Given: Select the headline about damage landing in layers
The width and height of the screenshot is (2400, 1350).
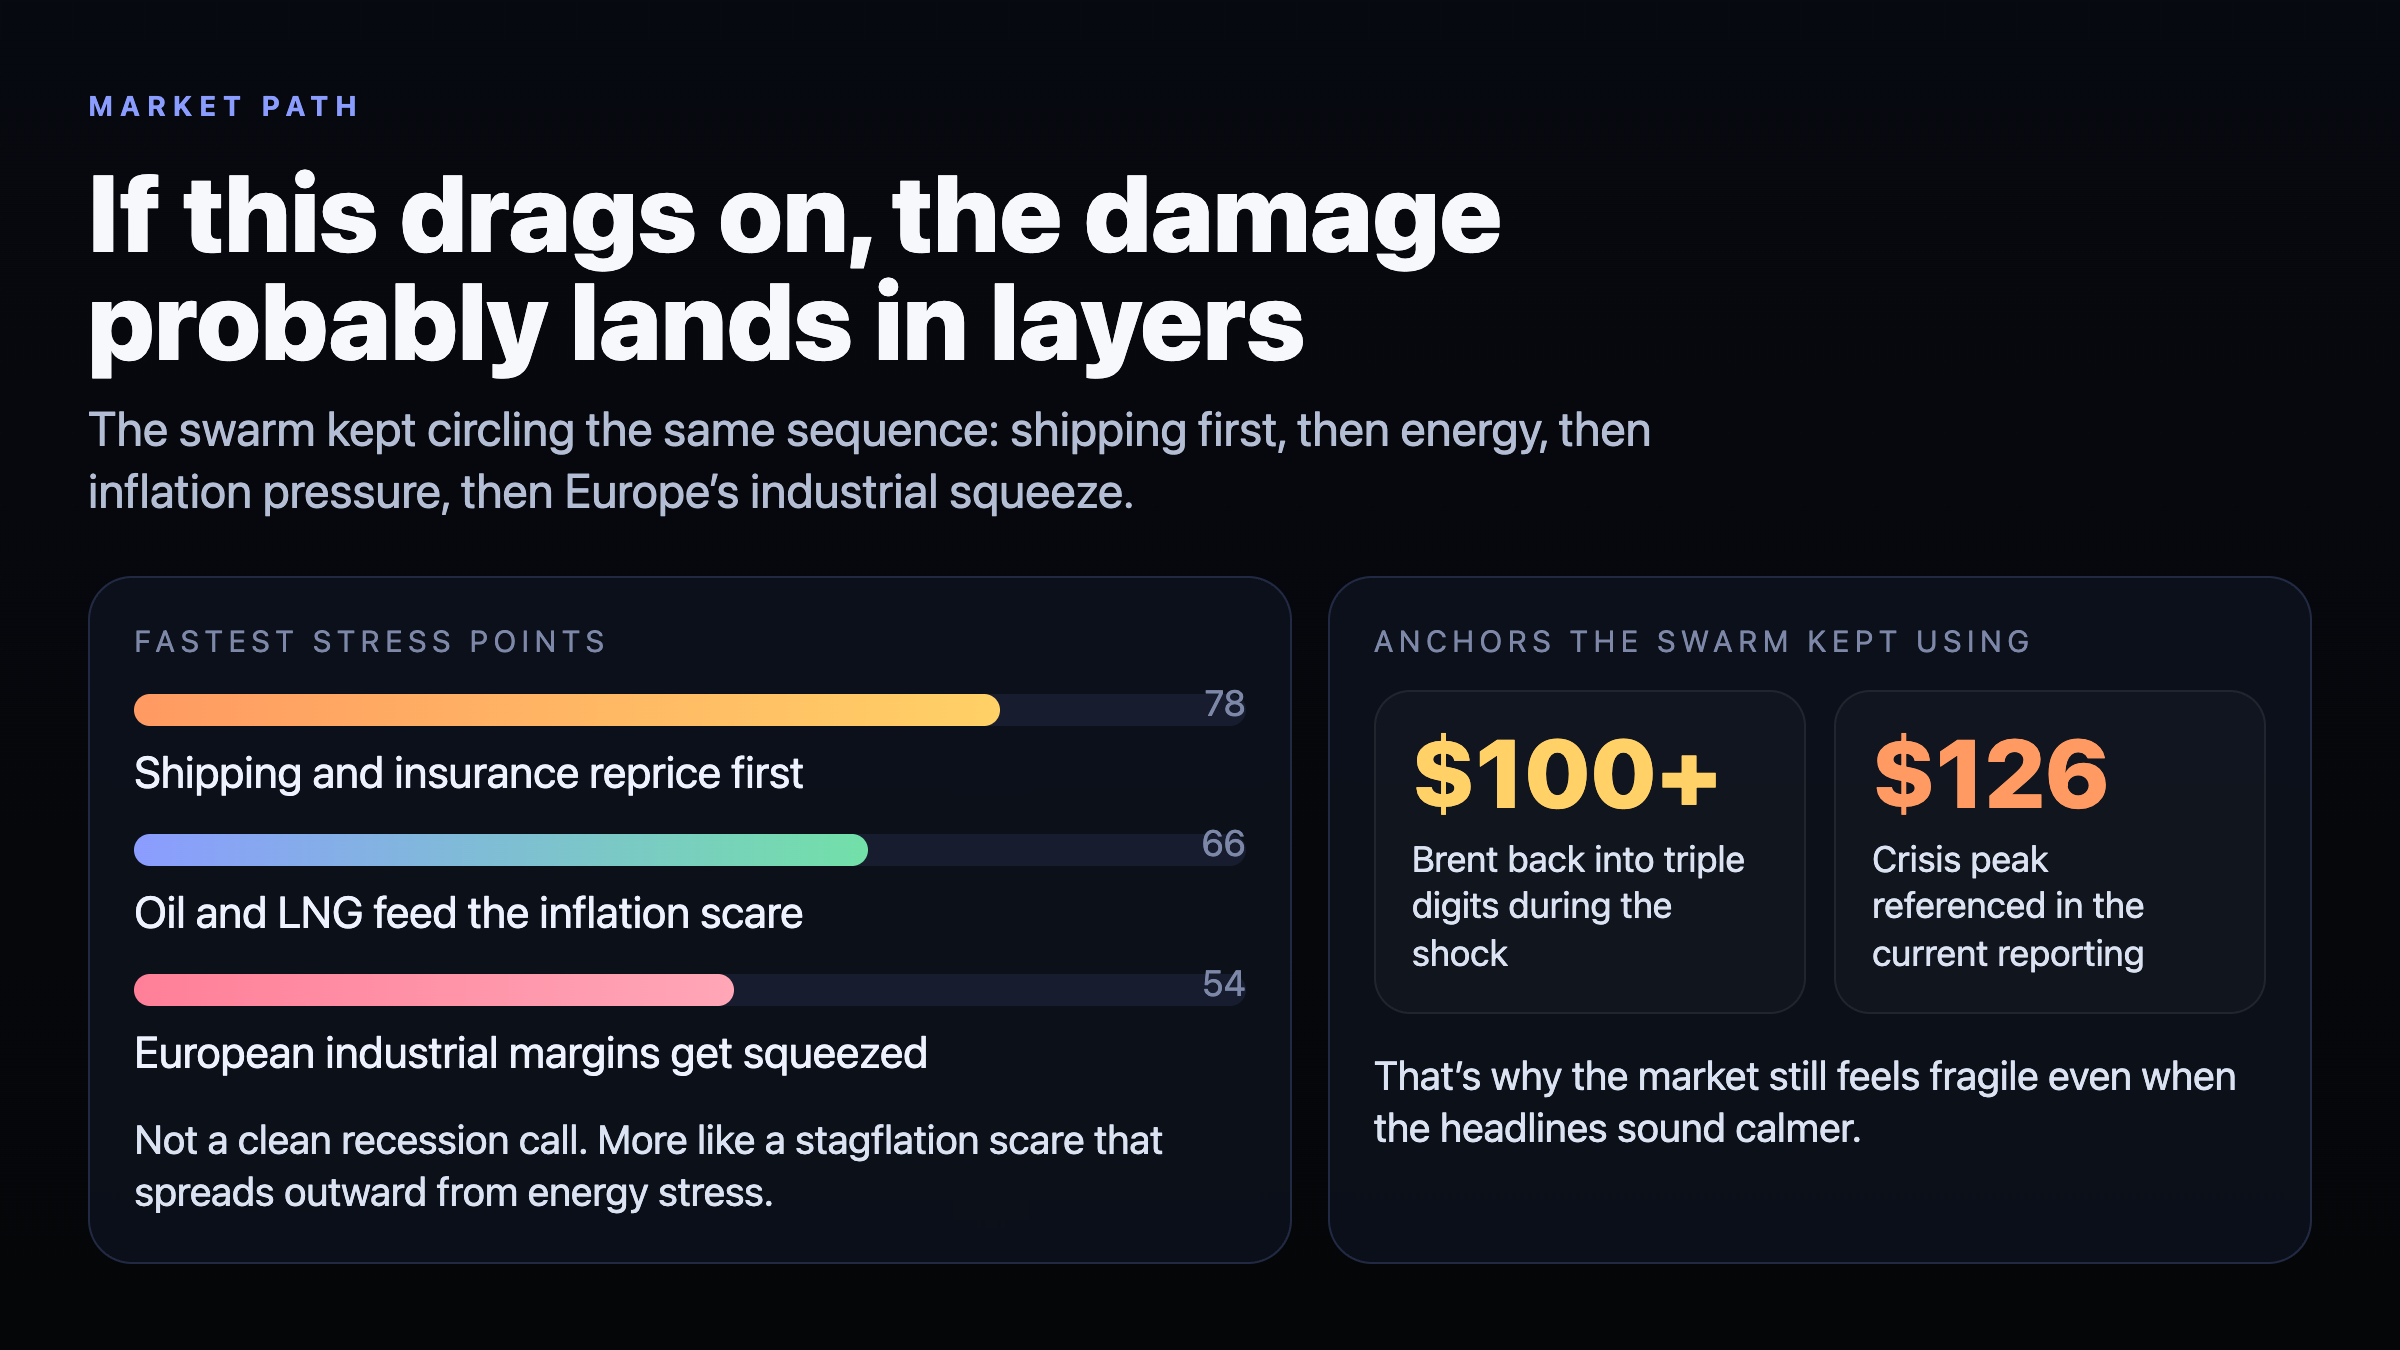Looking at the screenshot, I should coord(794,268).
